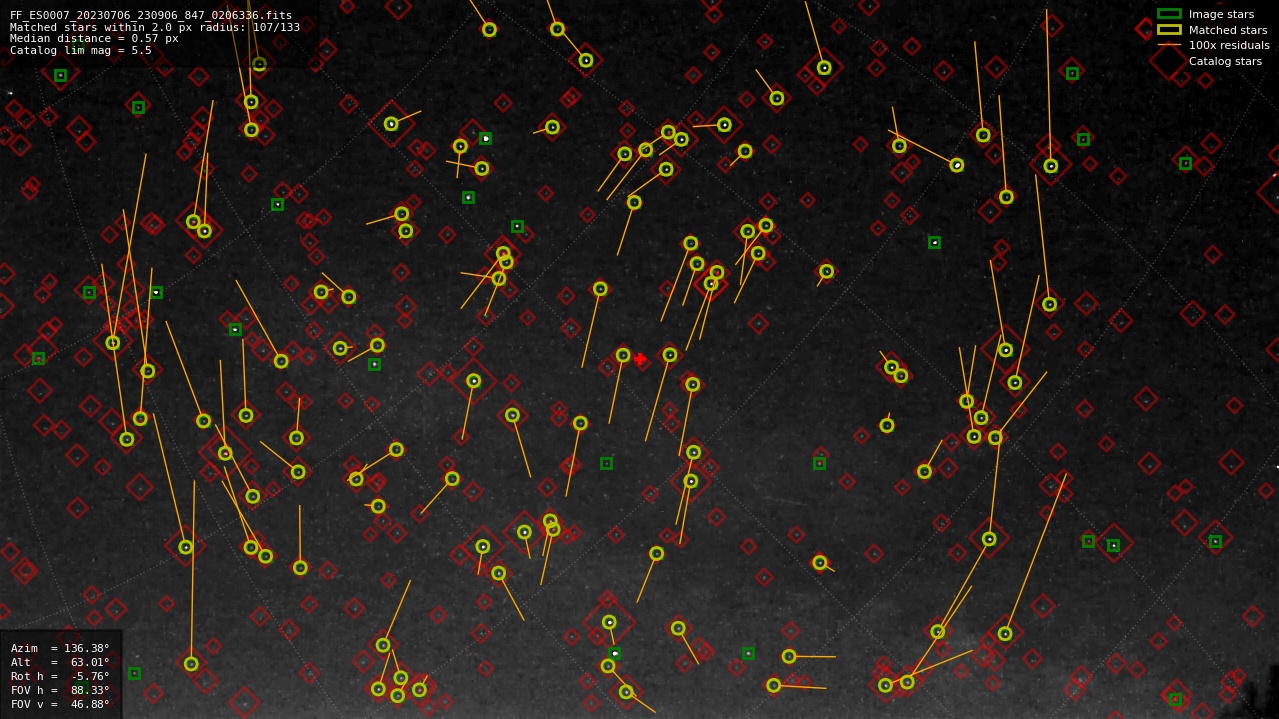This screenshot has height=719, width=1279.
Task: Click the orange 100x residuals legend line
Action: pyautogui.click(x=1169, y=45)
